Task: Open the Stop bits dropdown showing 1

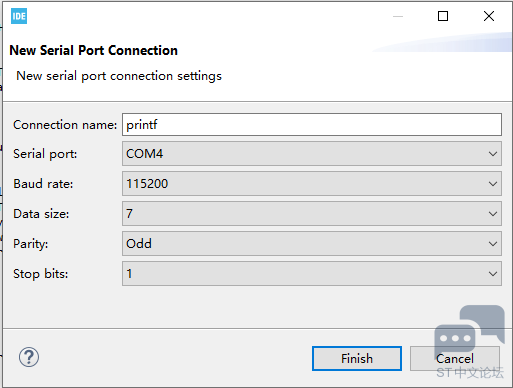Action: pyautogui.click(x=312, y=274)
